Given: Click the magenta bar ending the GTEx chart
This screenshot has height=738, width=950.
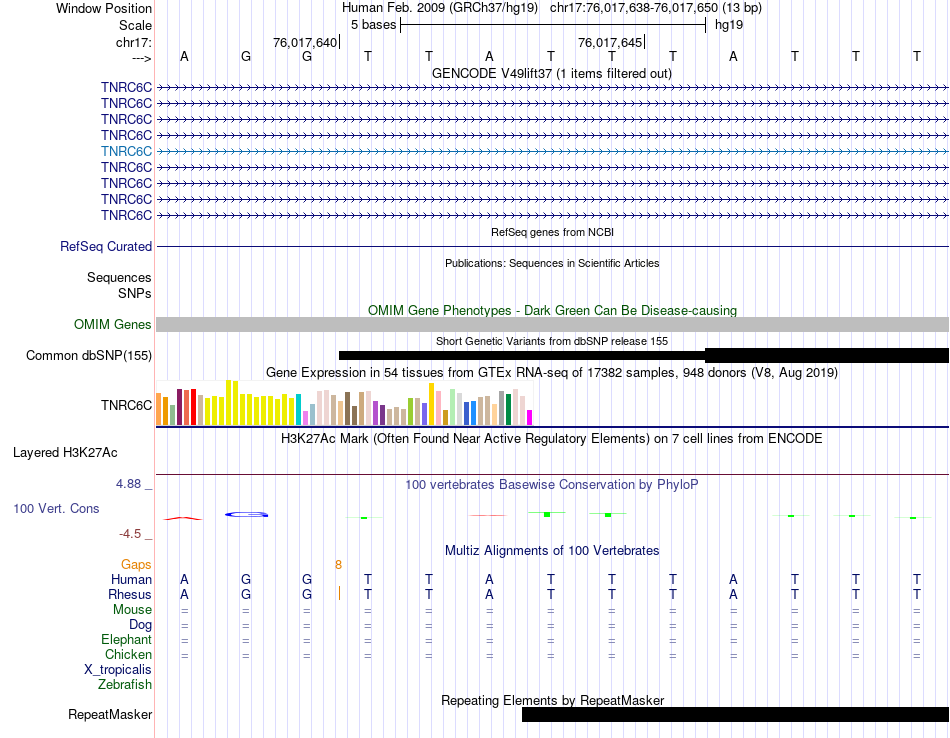Looking at the screenshot, I should (530, 417).
